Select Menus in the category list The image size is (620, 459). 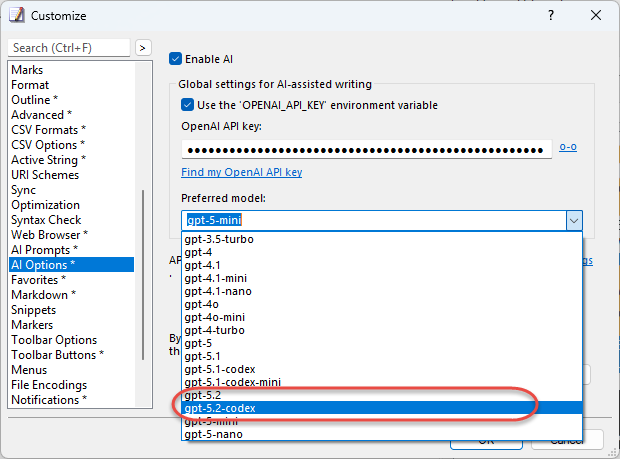tap(72, 370)
